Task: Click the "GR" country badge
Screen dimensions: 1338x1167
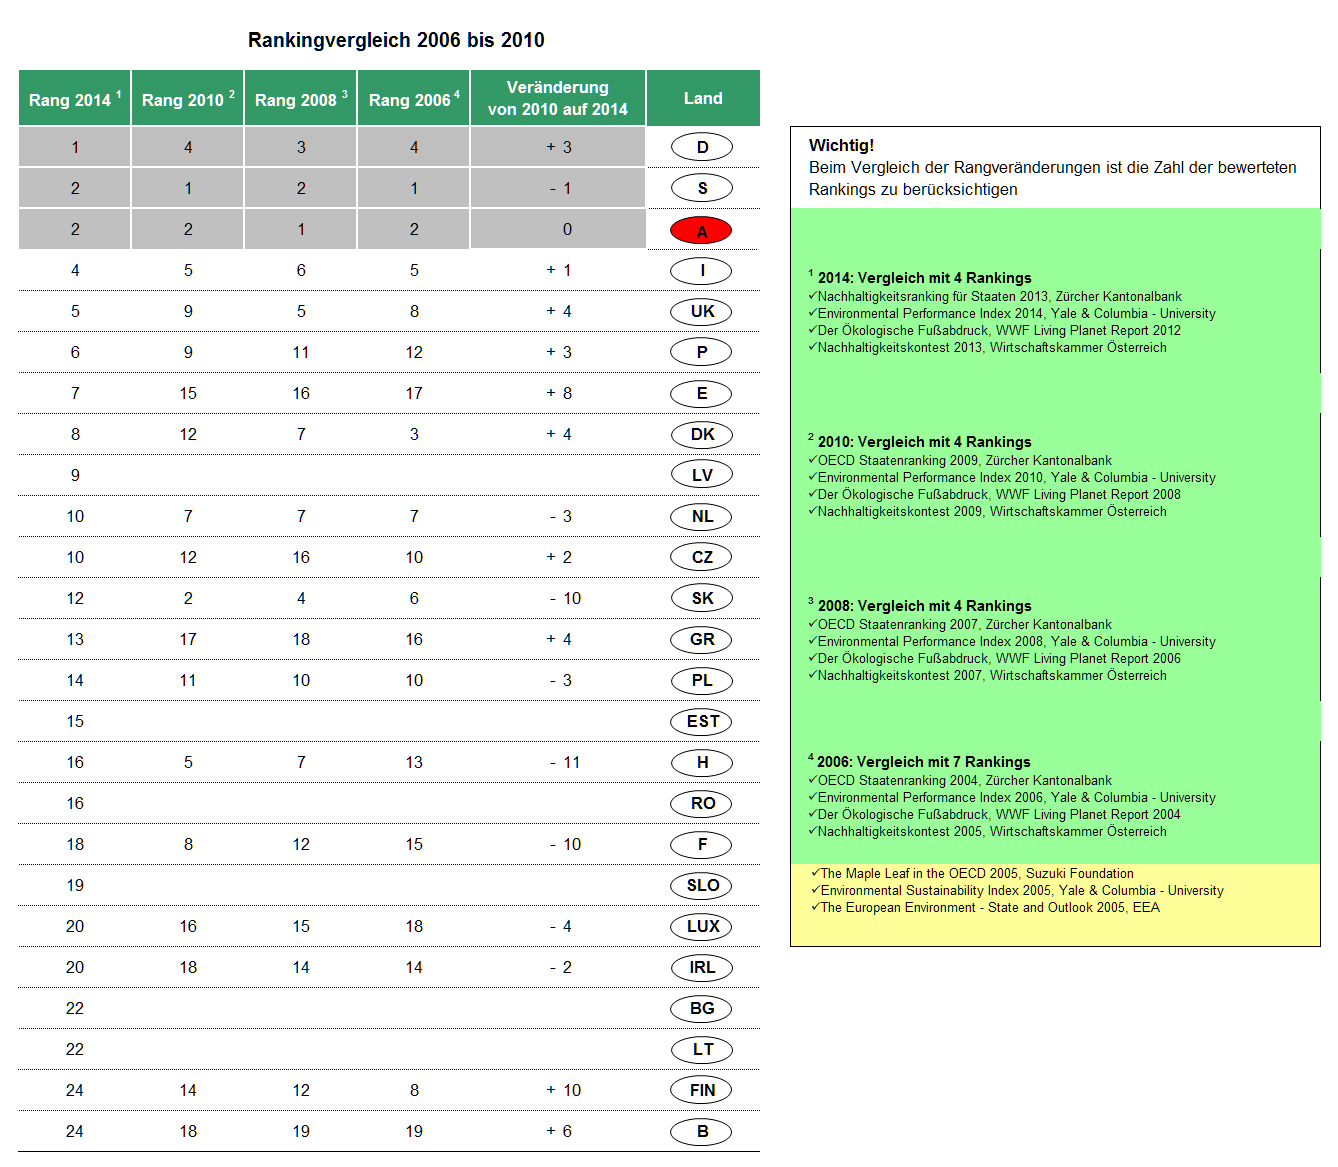Action: [701, 639]
